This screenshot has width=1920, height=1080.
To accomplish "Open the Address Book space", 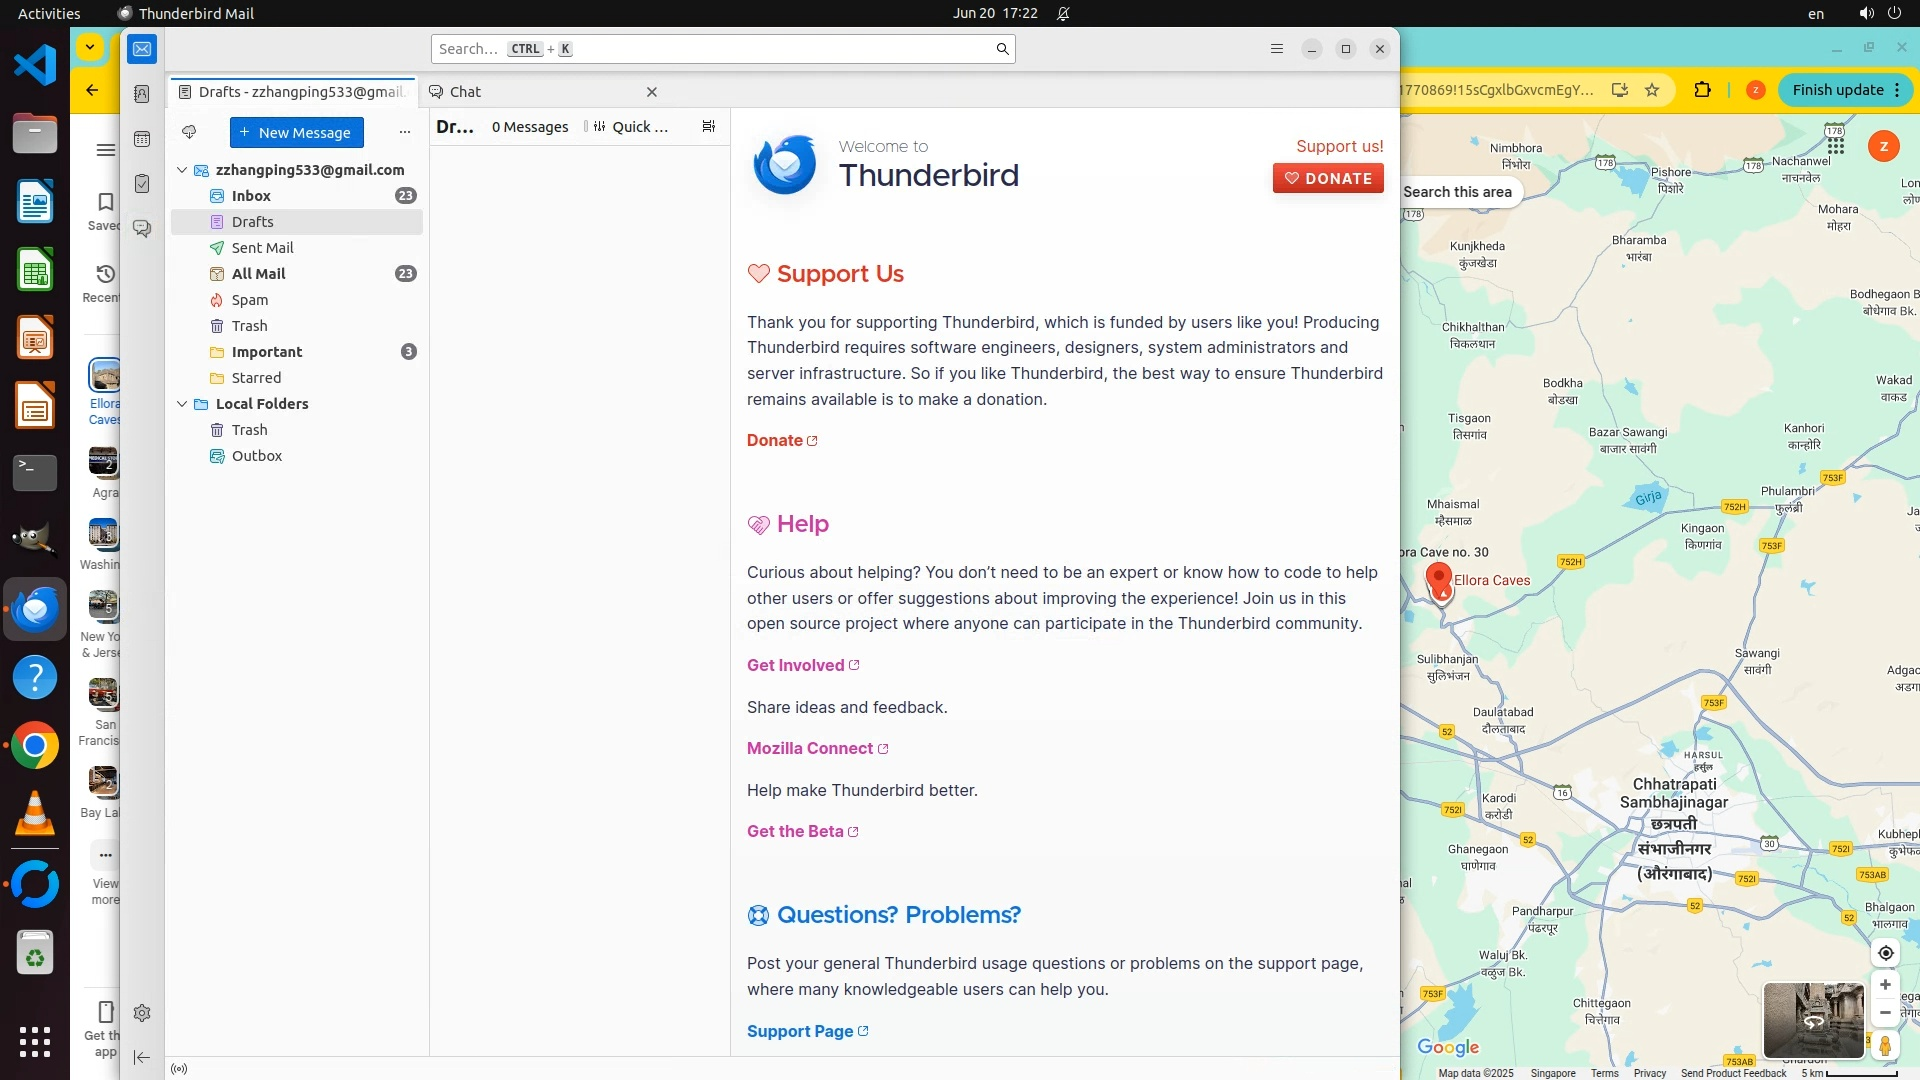I will click(x=142, y=93).
